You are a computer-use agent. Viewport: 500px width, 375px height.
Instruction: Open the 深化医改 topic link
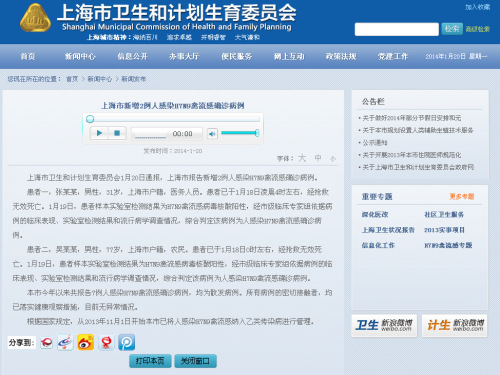(x=375, y=214)
